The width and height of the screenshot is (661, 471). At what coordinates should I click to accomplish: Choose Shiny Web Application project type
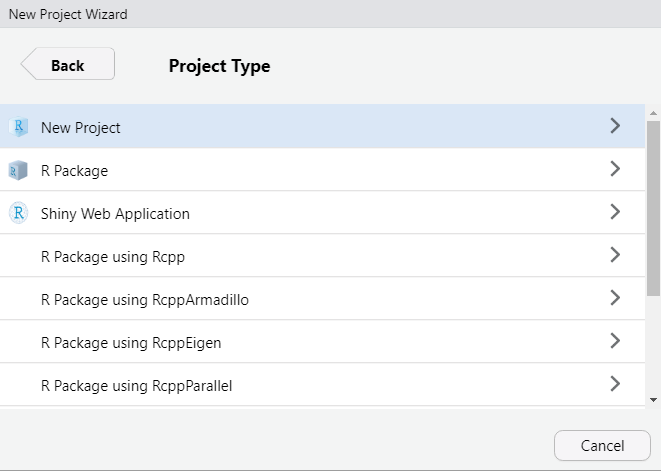coord(322,212)
